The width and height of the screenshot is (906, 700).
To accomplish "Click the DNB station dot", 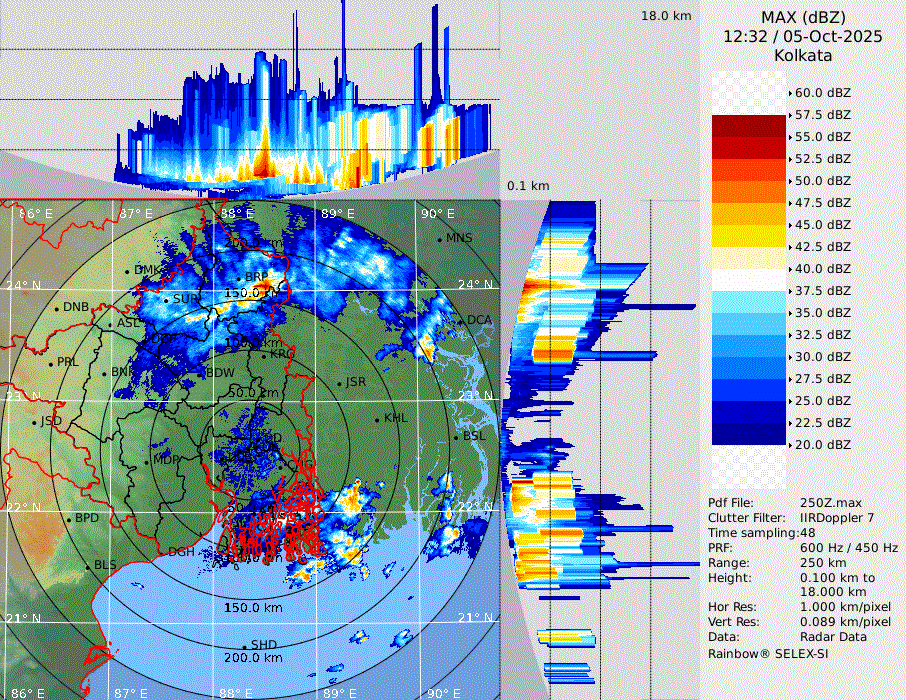I will (x=56, y=308).
